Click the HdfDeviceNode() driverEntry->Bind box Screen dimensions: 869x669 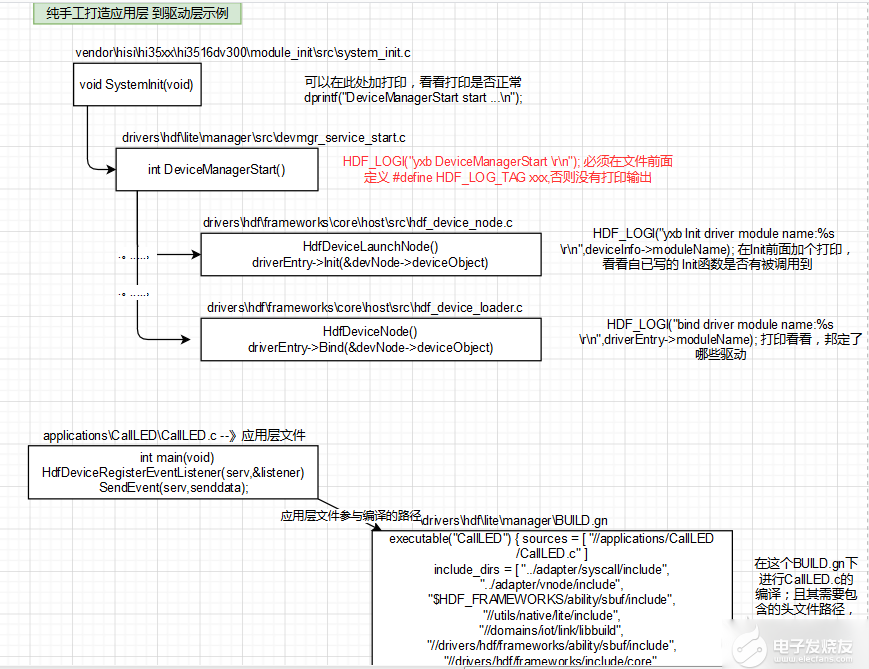coord(370,340)
